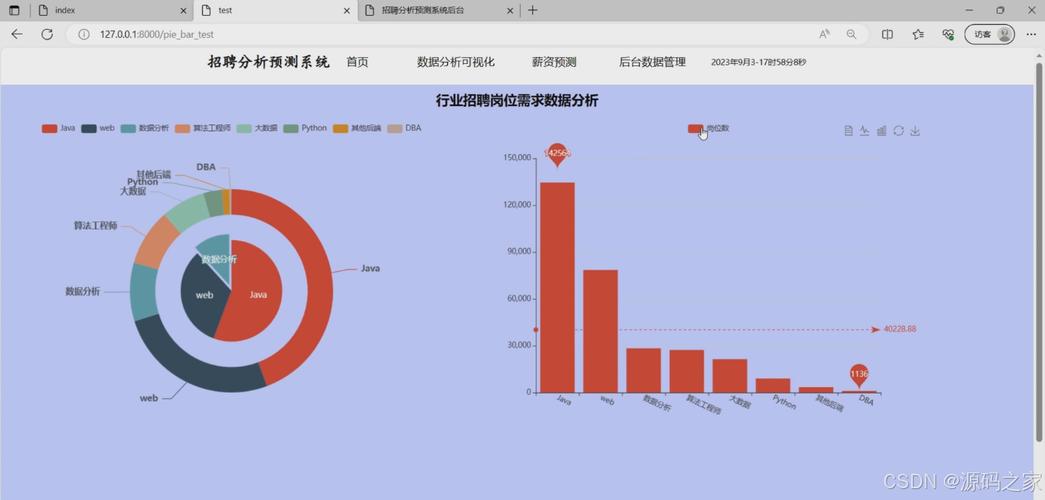Open the 后台数据管理 link

click(652, 62)
